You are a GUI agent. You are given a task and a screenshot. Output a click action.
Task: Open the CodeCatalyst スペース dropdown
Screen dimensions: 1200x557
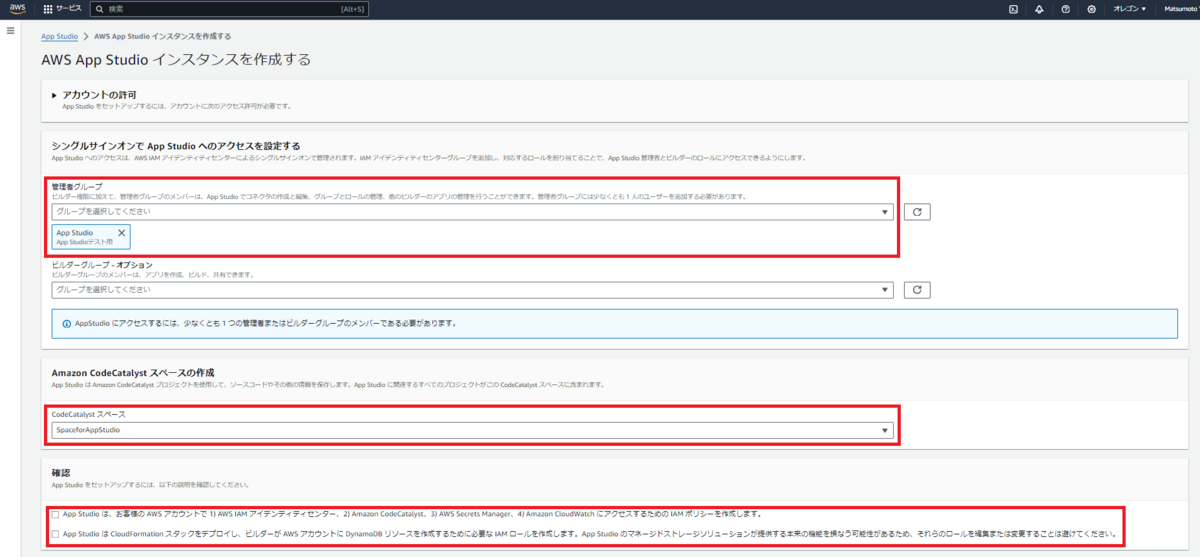(x=472, y=430)
